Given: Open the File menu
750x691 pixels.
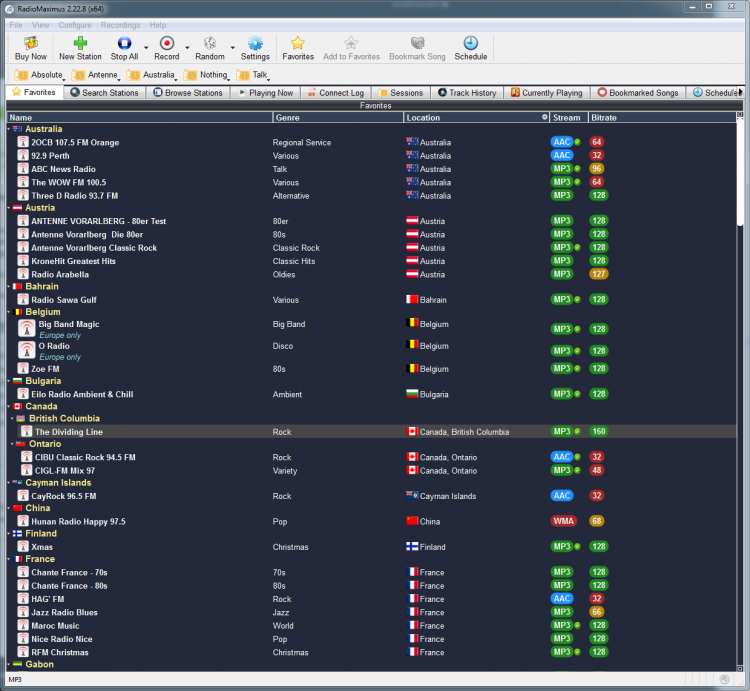Looking at the screenshot, I should pos(16,25).
